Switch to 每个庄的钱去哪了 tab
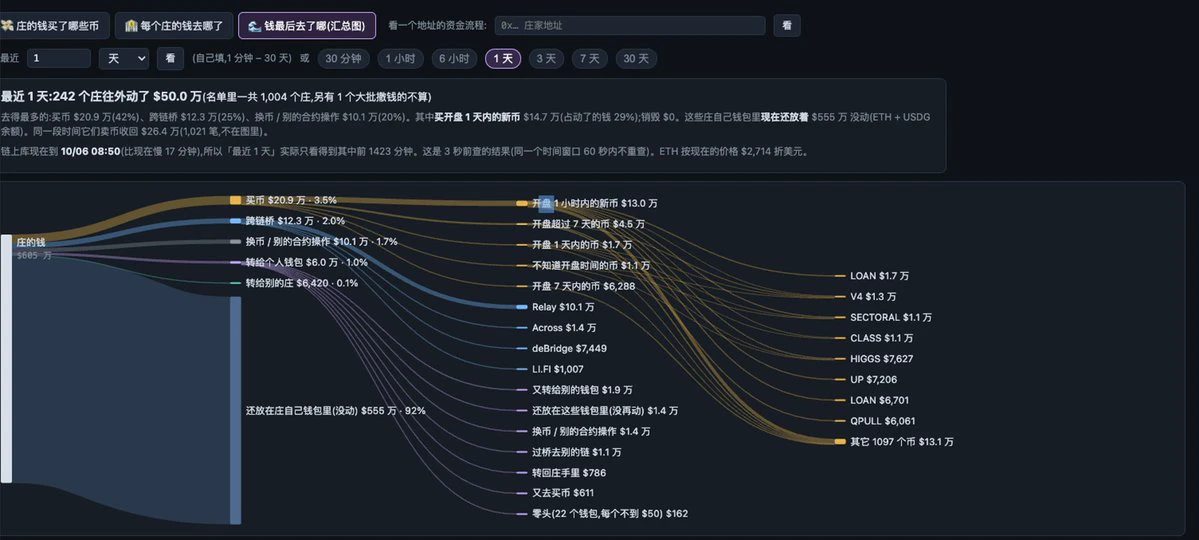This screenshot has width=1199, height=540. pos(174,25)
